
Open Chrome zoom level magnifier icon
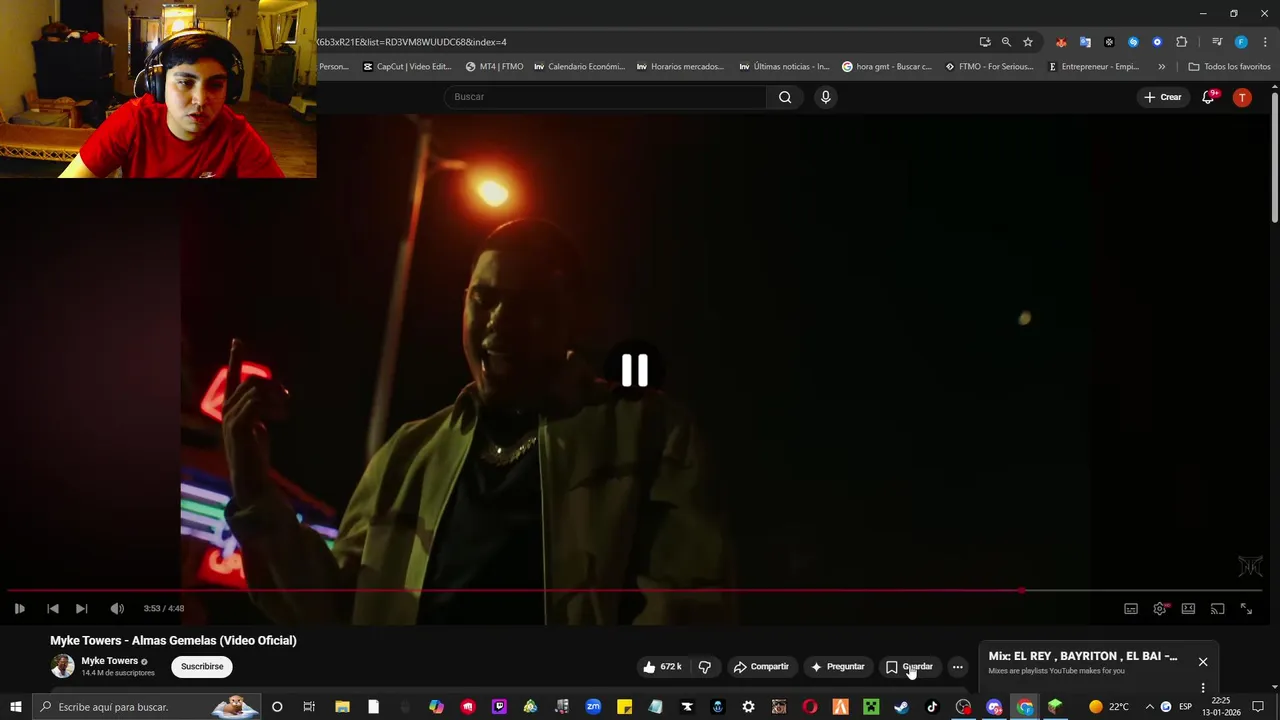[1006, 42]
